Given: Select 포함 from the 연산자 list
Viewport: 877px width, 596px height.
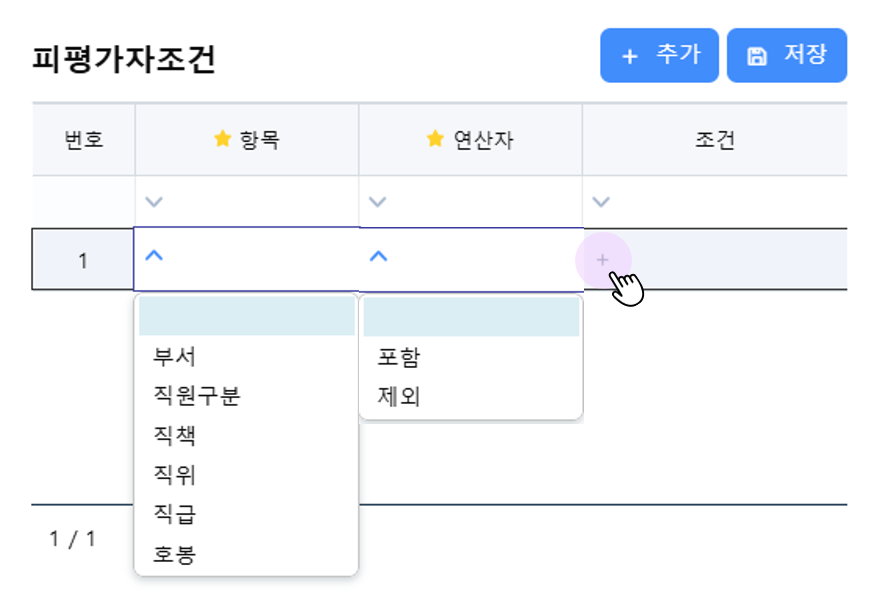Looking at the screenshot, I should 398,357.
